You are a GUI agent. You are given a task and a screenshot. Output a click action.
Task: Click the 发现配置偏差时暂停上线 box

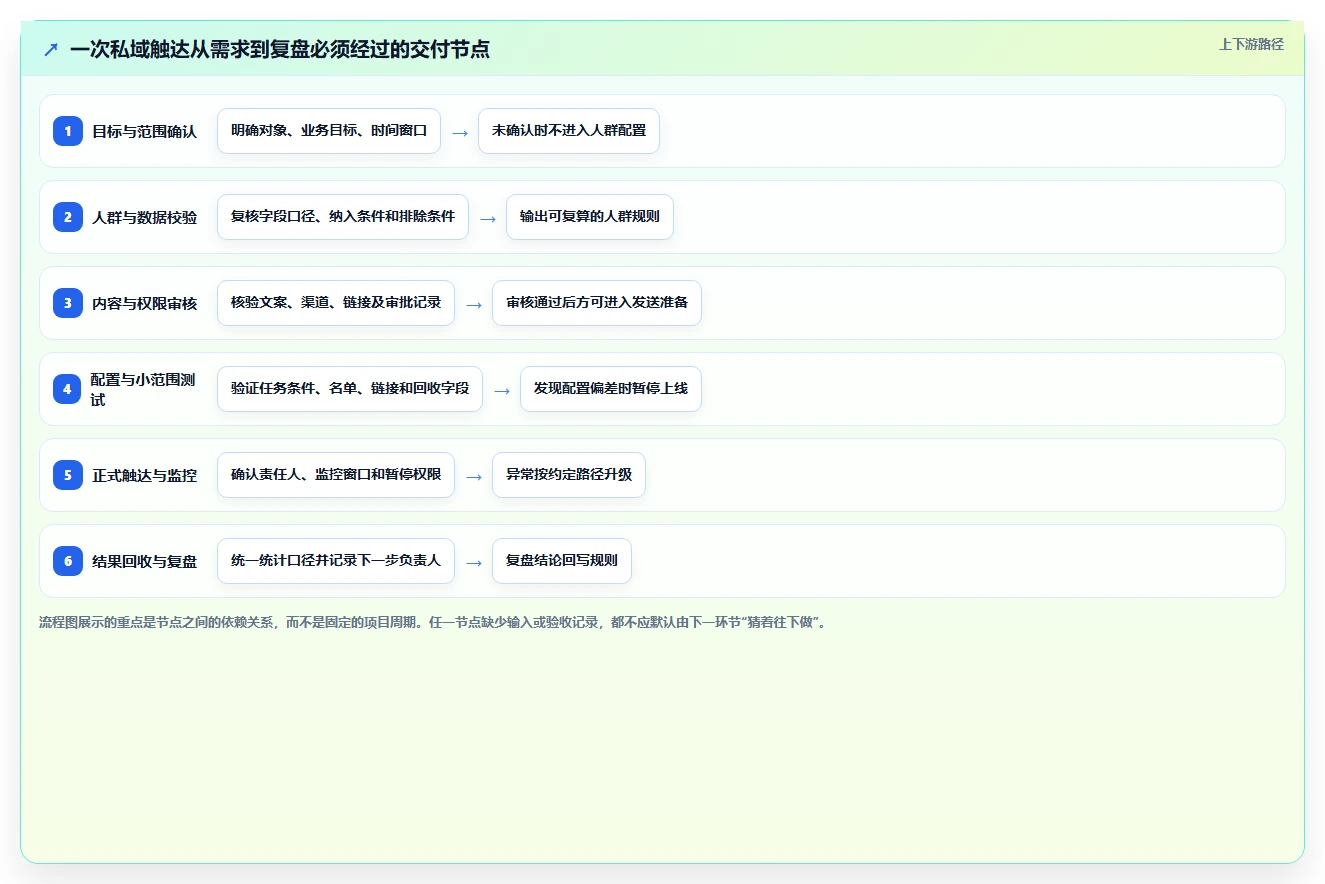611,389
